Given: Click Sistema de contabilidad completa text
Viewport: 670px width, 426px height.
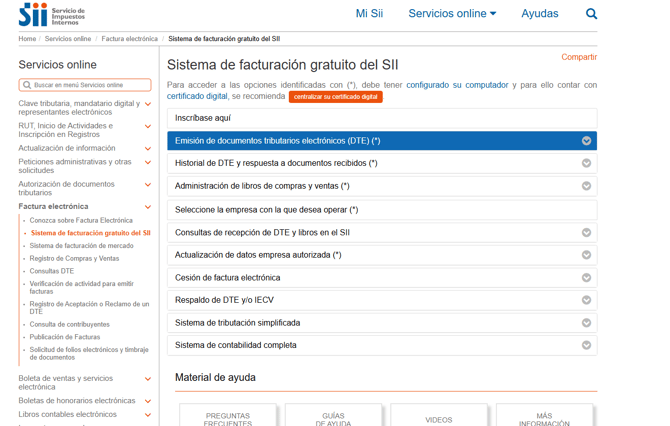Looking at the screenshot, I should point(235,345).
